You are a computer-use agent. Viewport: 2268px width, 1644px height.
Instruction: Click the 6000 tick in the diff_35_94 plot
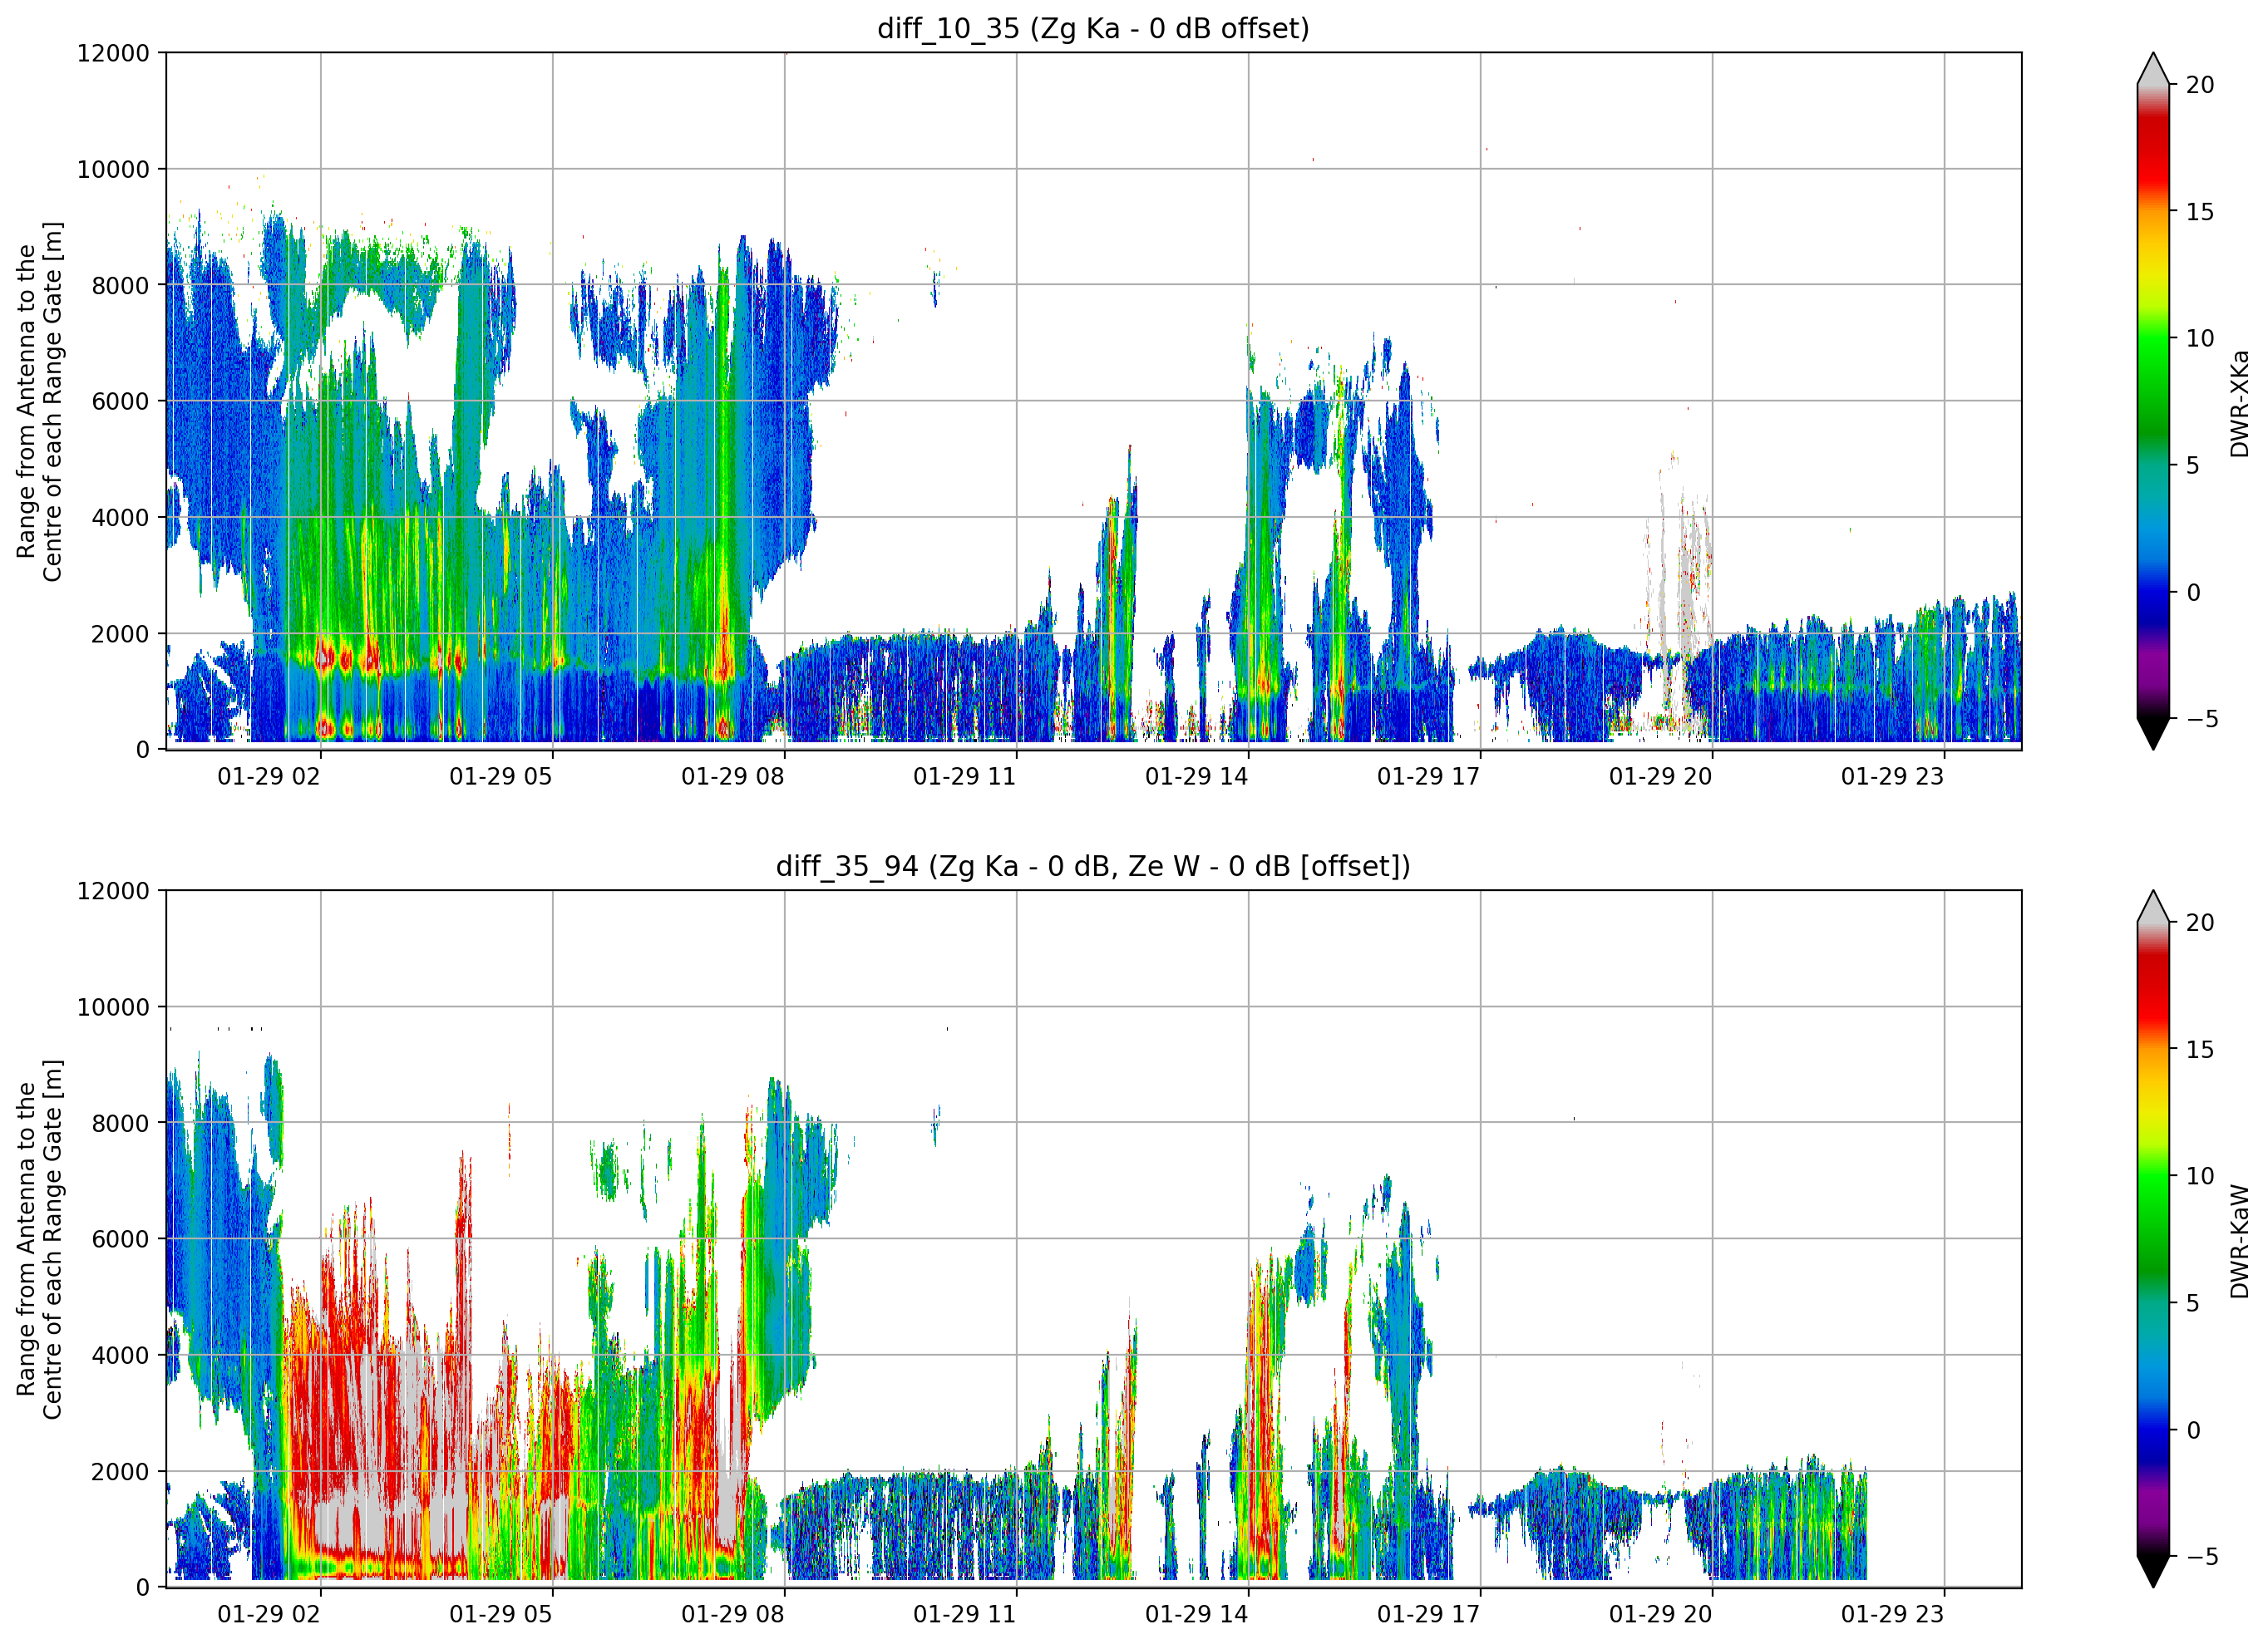pyautogui.click(x=120, y=1240)
